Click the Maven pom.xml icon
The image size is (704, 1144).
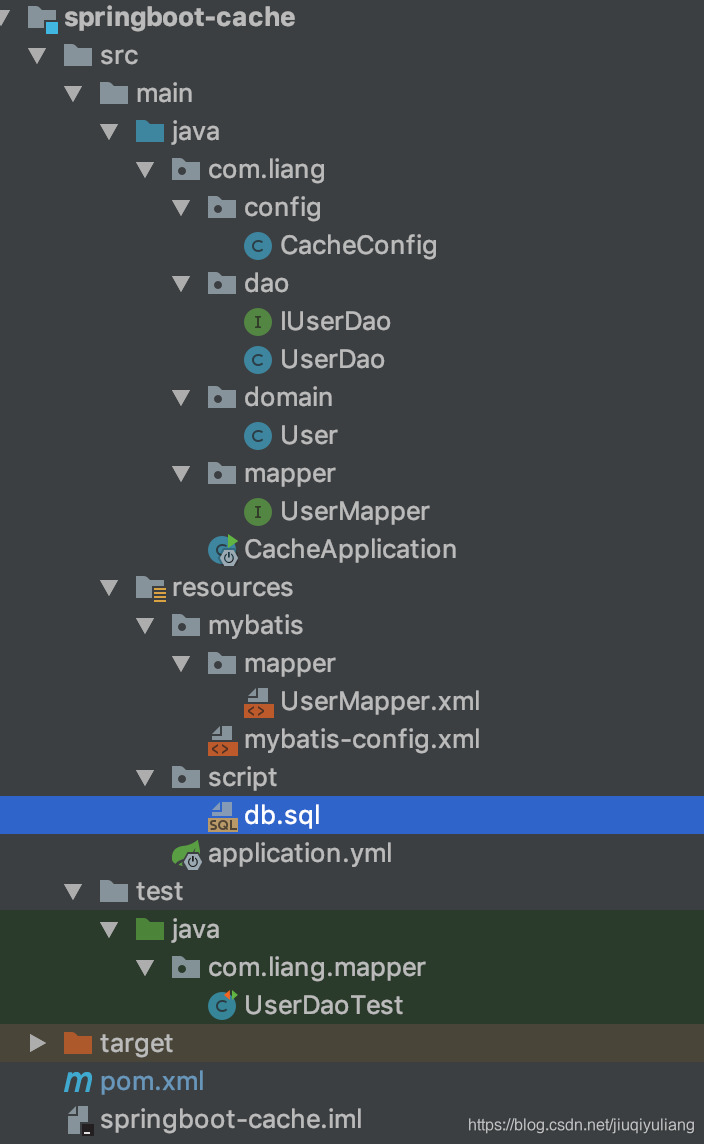78,1082
